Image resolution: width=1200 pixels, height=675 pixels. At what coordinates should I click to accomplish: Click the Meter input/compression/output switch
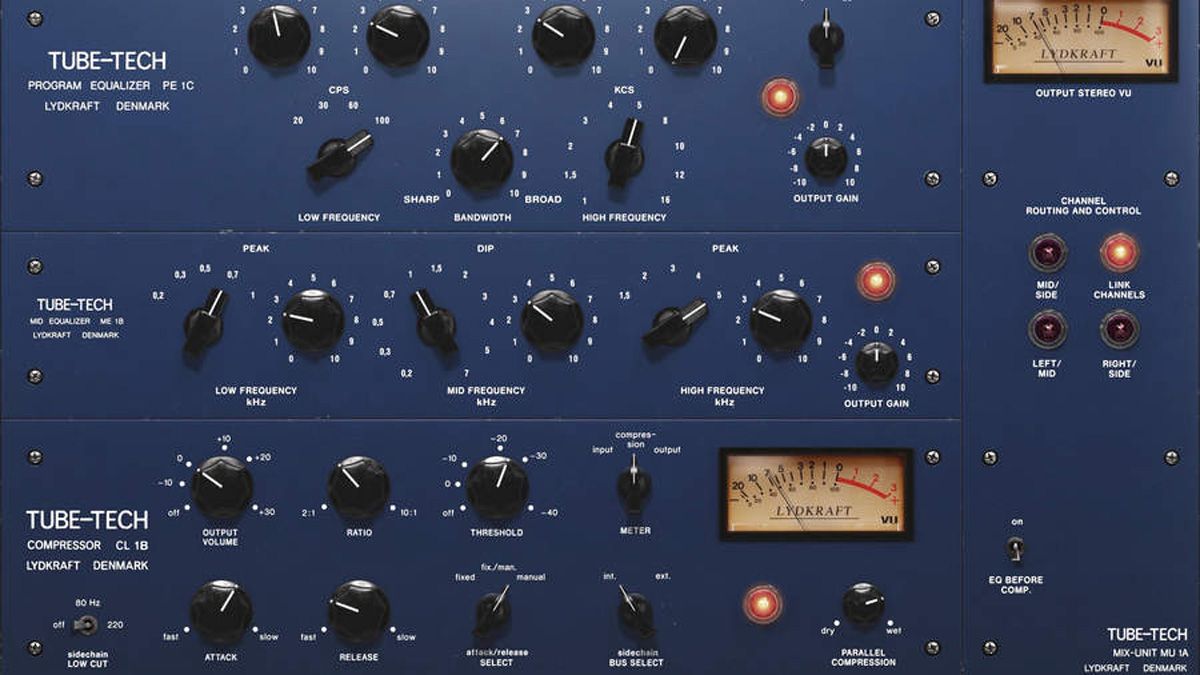634,486
